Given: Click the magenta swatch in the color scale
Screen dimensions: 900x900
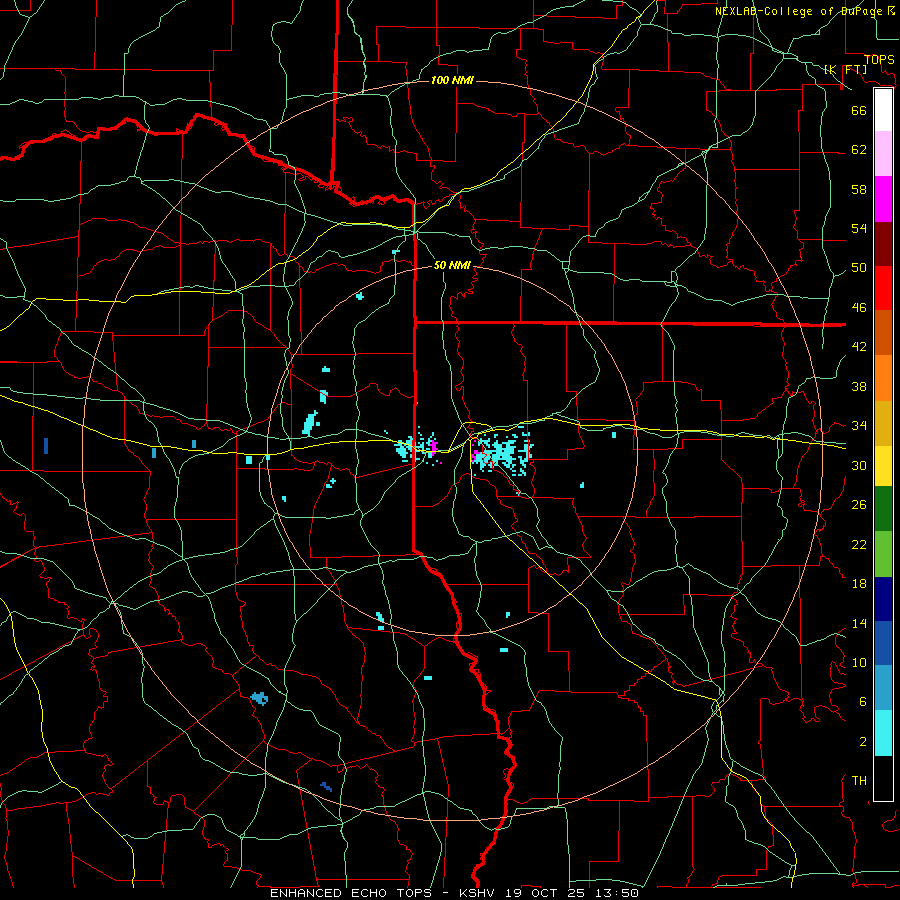Looking at the screenshot, I should pyautogui.click(x=883, y=199).
